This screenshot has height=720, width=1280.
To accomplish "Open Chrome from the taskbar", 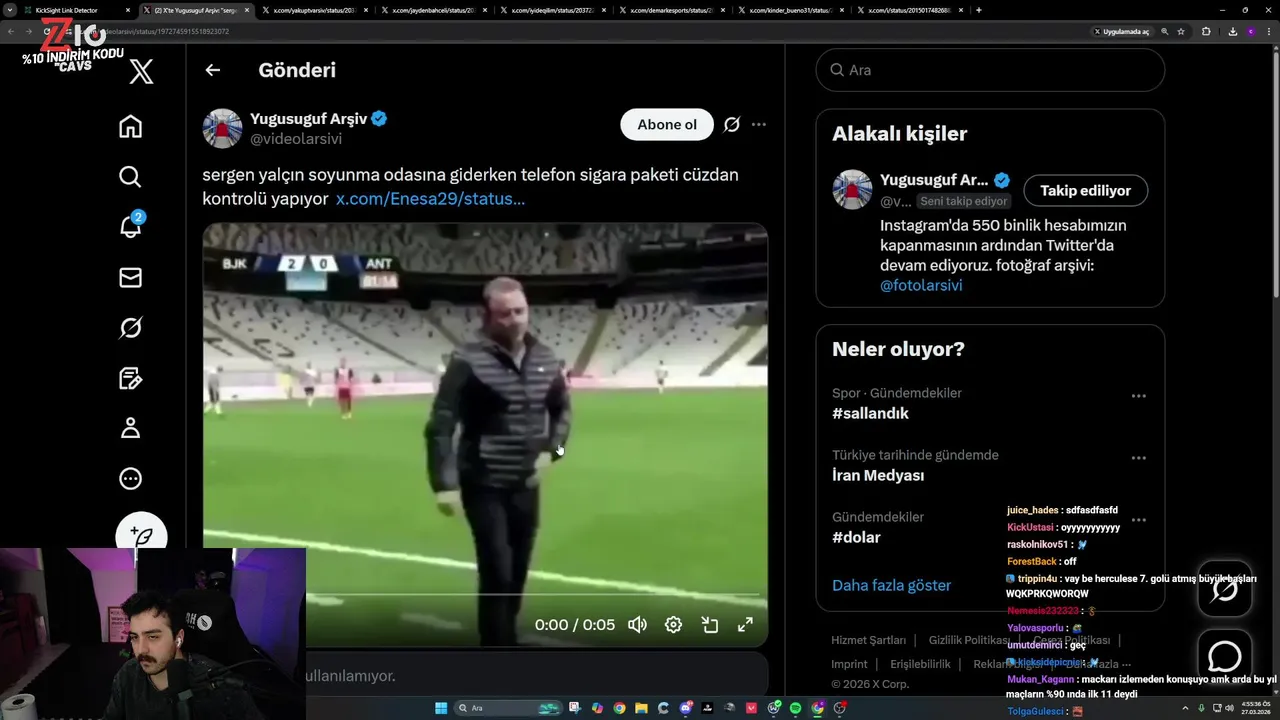I will pos(619,708).
